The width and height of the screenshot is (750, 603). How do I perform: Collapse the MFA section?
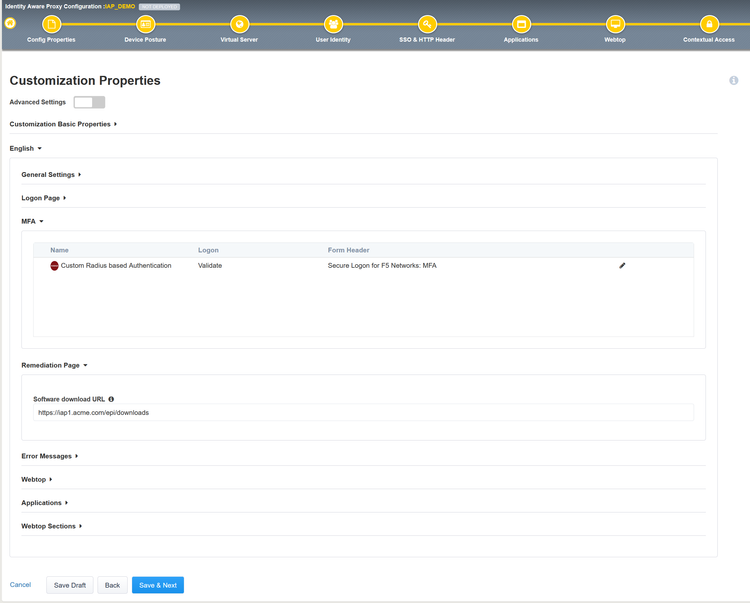click(33, 221)
